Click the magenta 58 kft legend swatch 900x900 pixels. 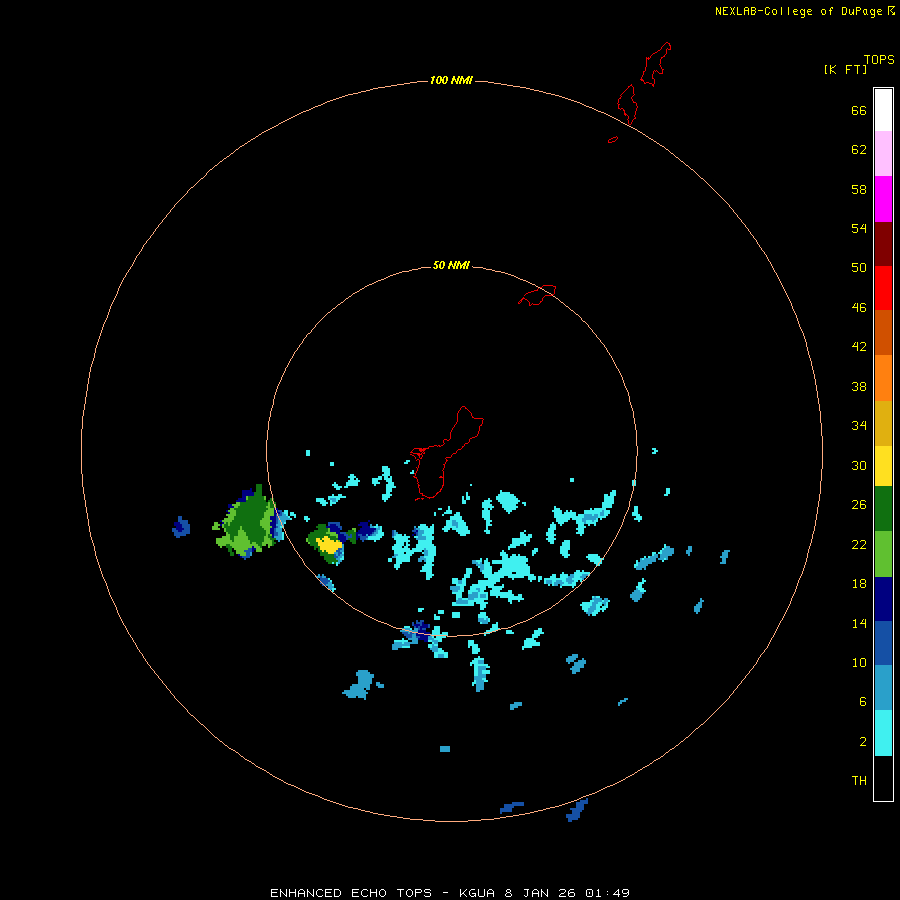pyautogui.click(x=883, y=199)
